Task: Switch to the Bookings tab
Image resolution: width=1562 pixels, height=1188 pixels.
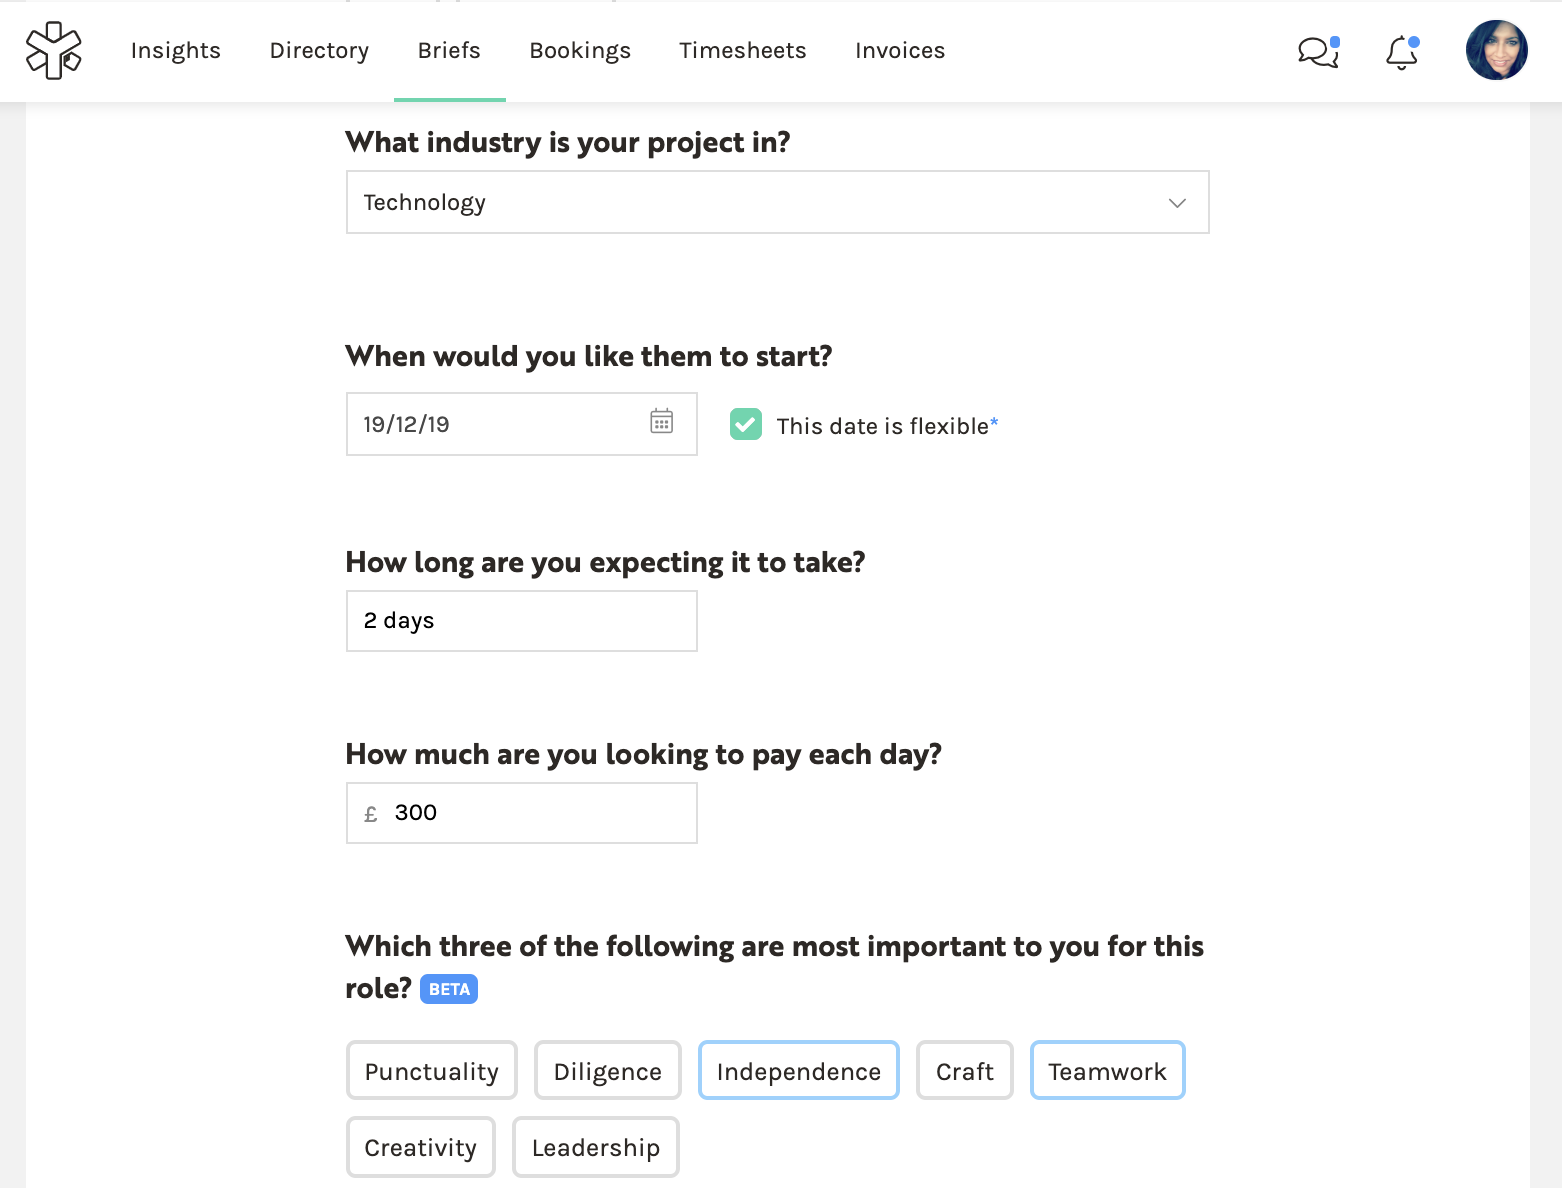Action: click(x=580, y=51)
